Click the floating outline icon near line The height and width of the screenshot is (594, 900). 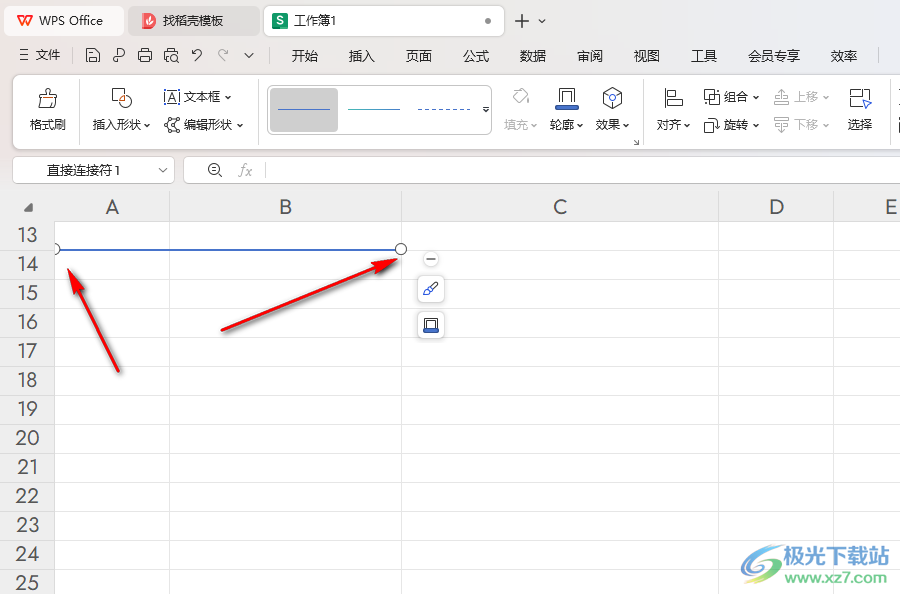click(430, 325)
